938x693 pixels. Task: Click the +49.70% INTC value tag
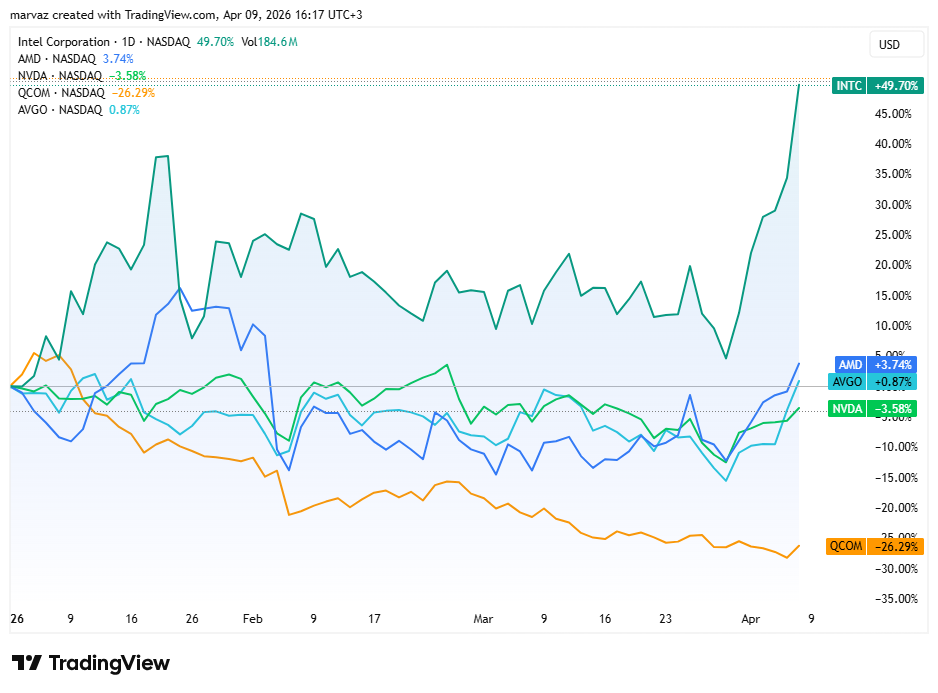coord(895,86)
